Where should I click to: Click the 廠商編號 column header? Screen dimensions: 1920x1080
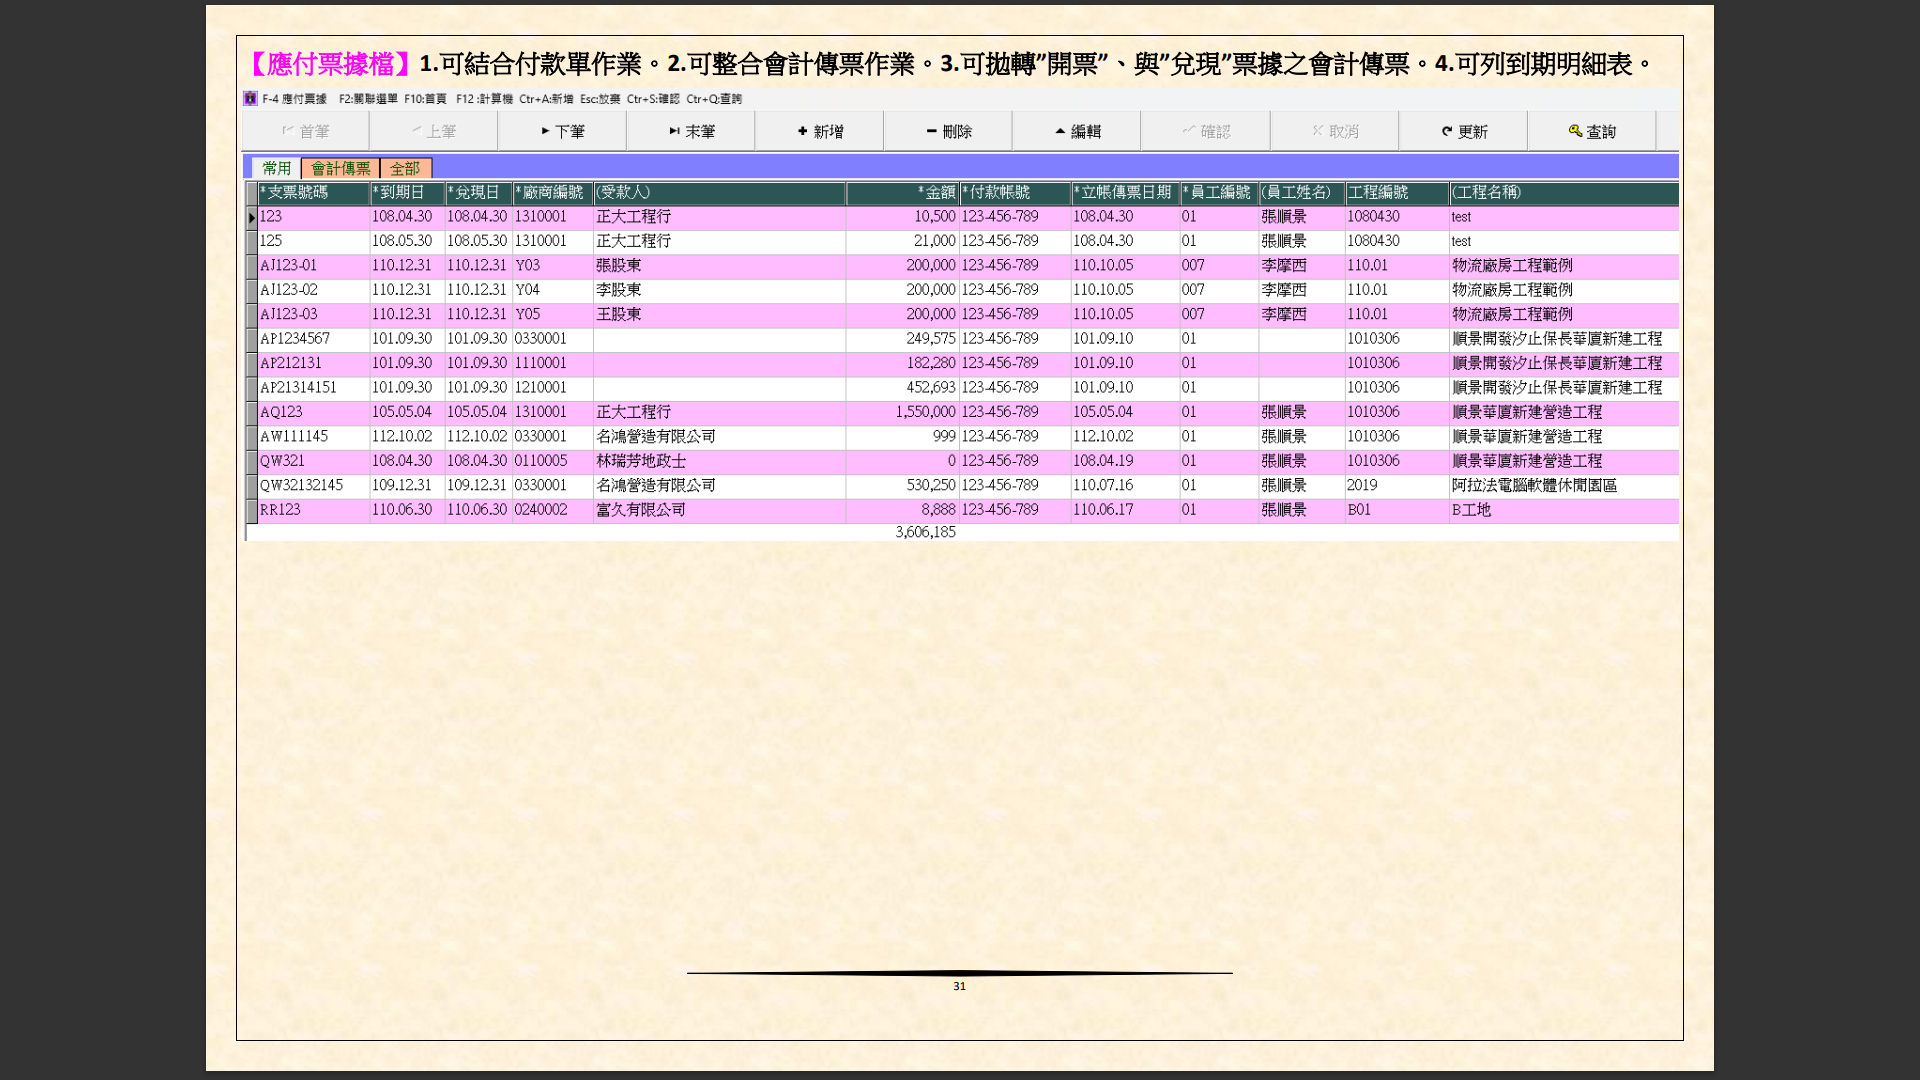tap(552, 192)
